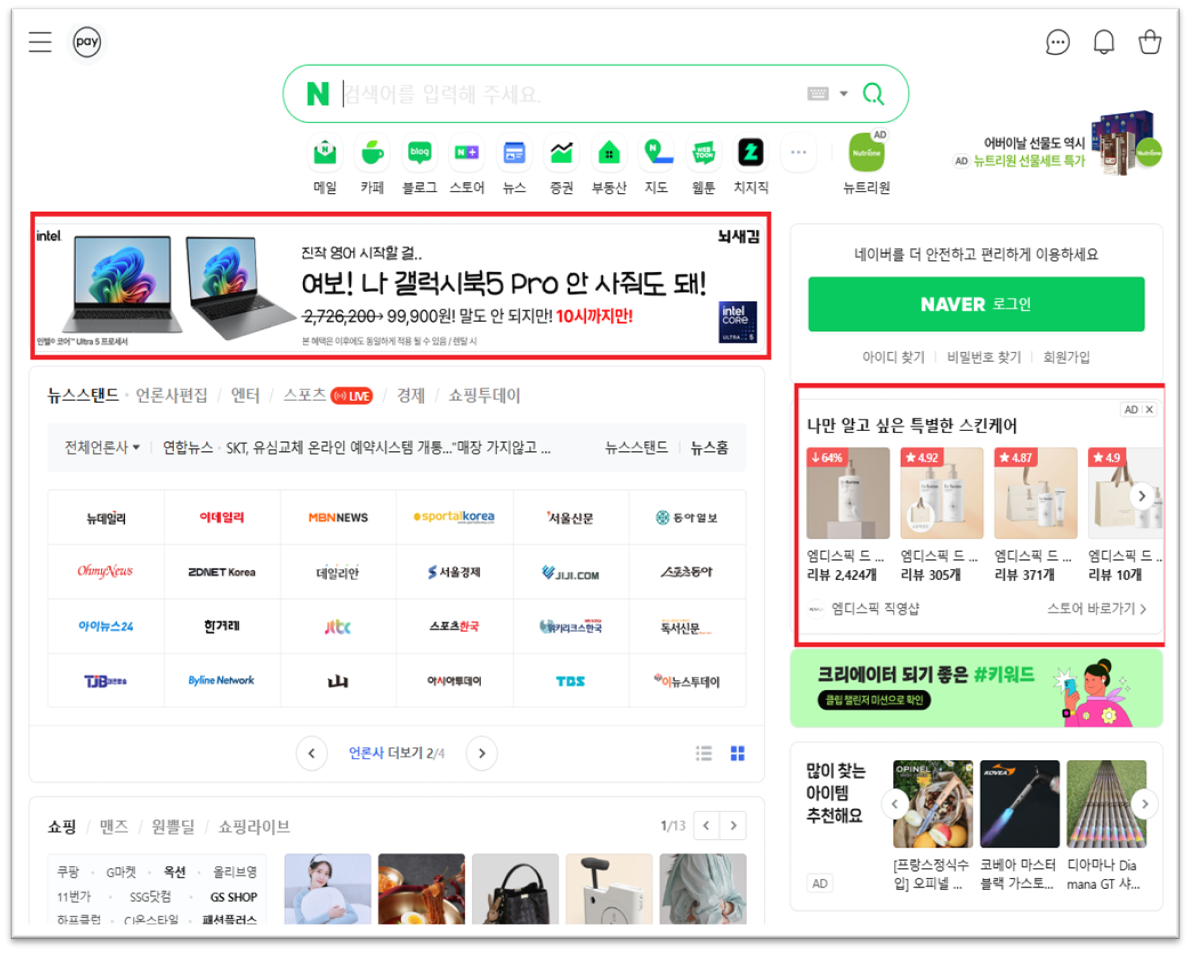Go to previous newsstand page

coord(311,753)
